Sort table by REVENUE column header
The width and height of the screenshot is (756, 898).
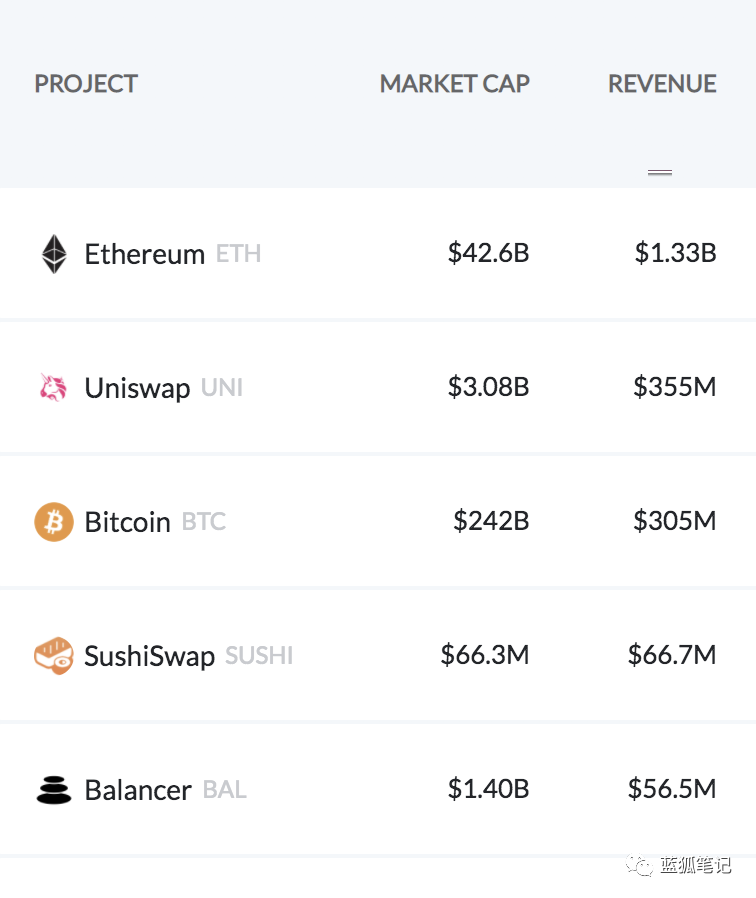coord(662,84)
